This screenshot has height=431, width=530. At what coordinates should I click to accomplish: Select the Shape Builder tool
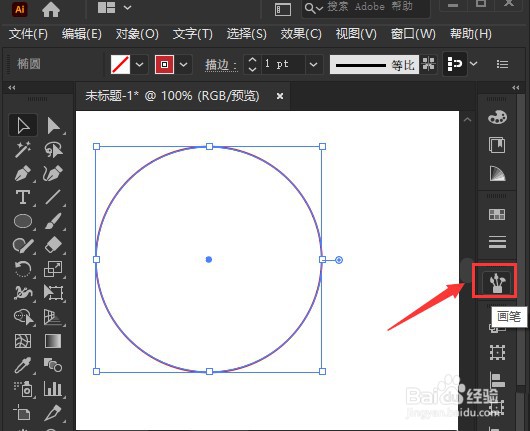coord(23,317)
